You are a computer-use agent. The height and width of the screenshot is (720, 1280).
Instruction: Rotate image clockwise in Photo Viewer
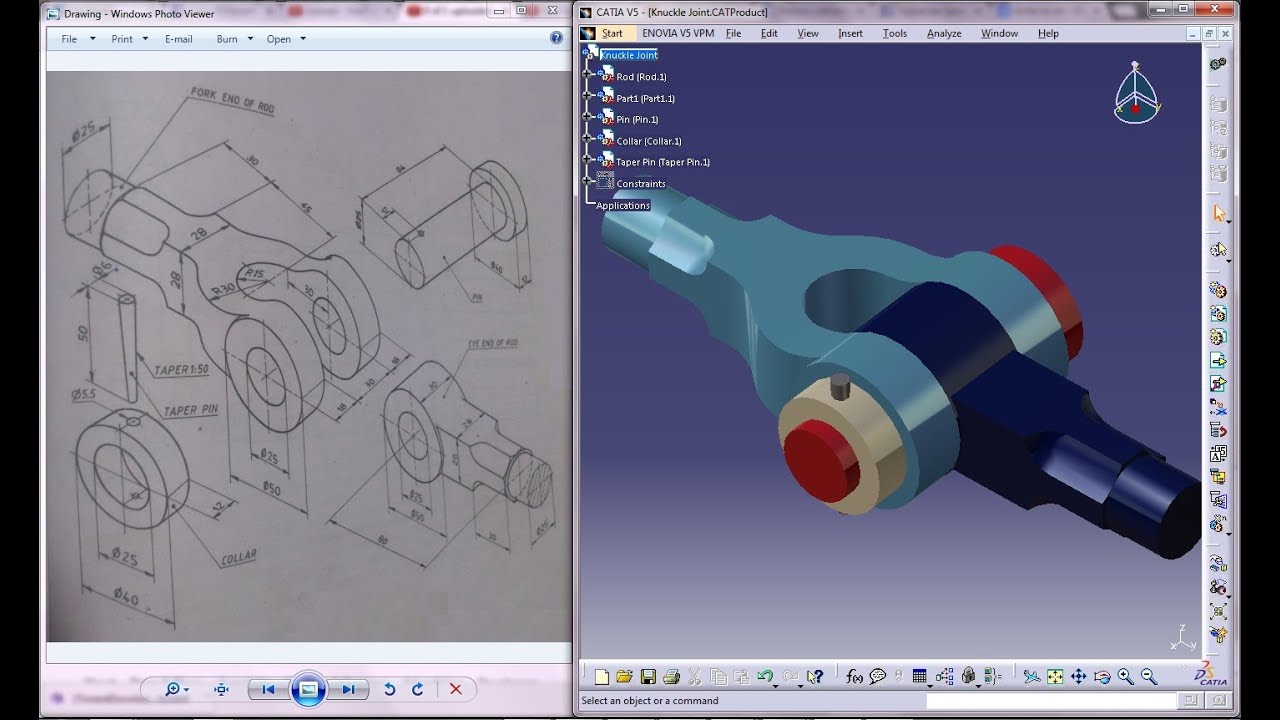417,689
